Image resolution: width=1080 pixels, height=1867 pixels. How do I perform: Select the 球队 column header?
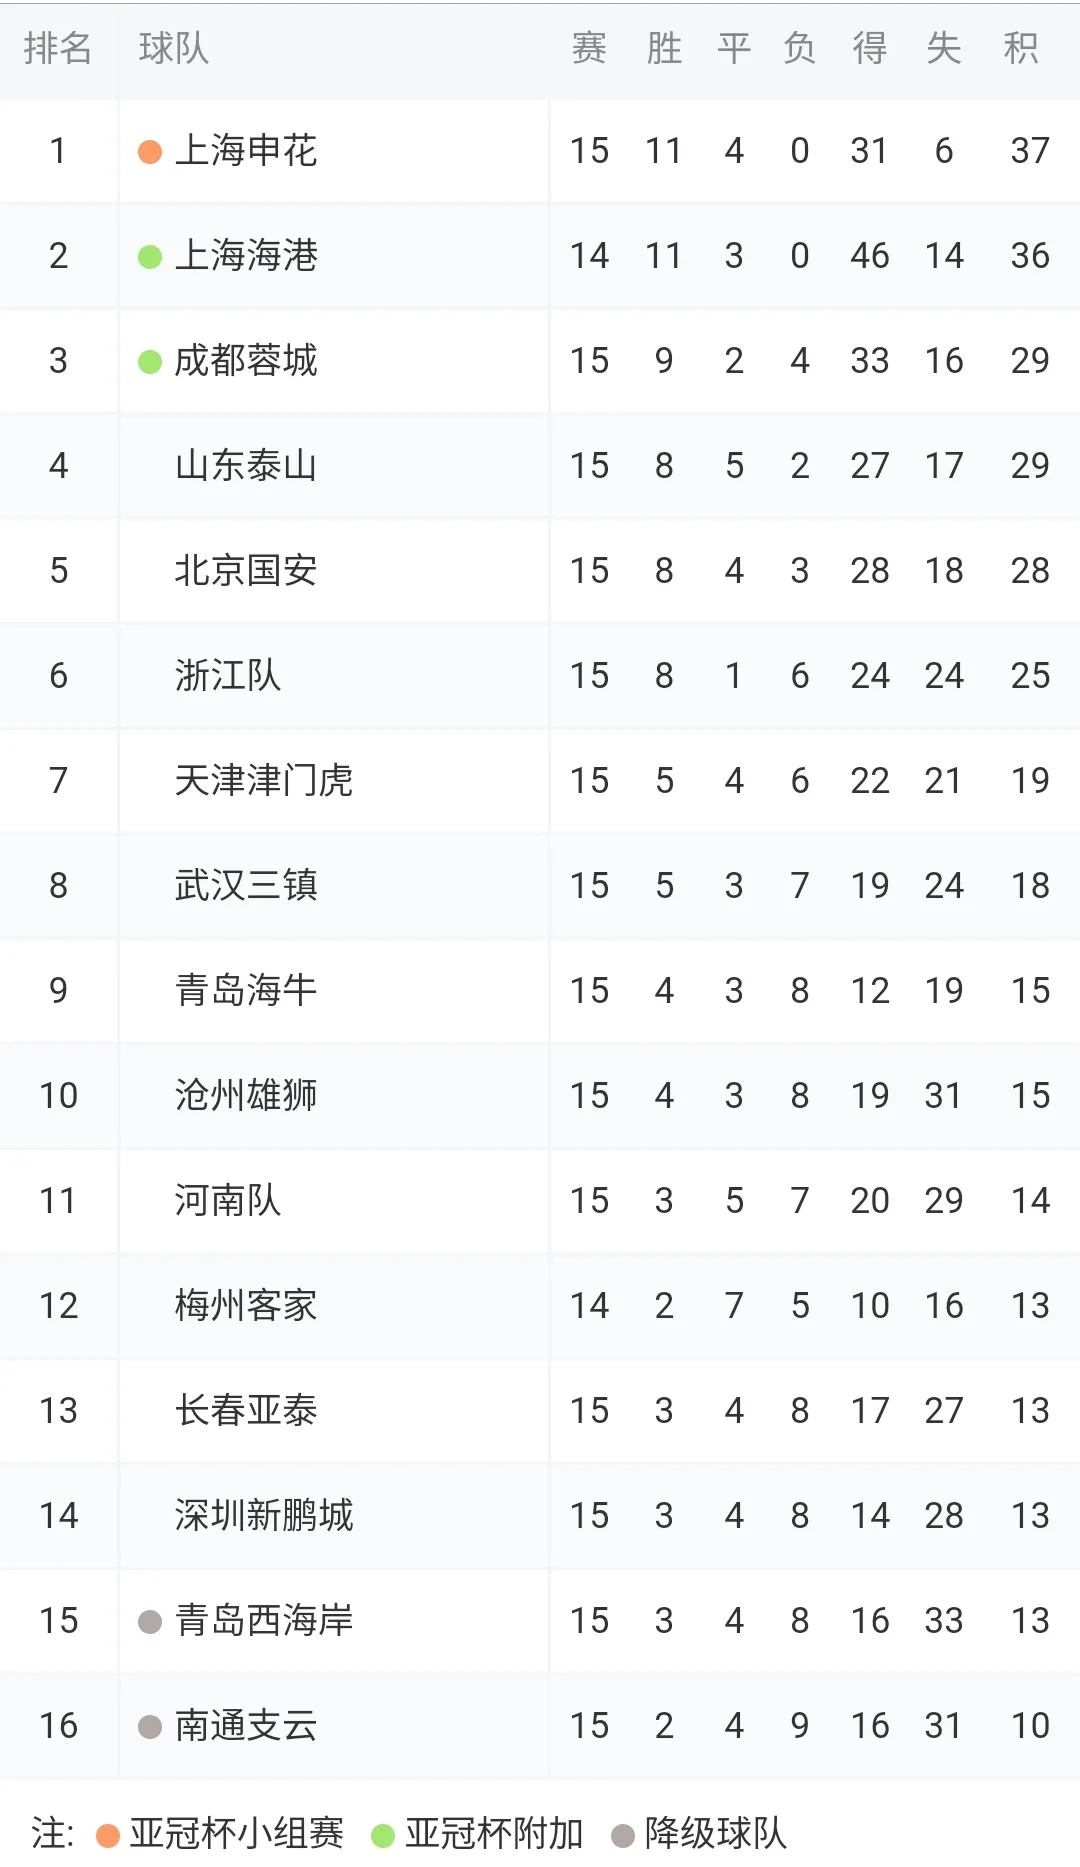tap(174, 48)
